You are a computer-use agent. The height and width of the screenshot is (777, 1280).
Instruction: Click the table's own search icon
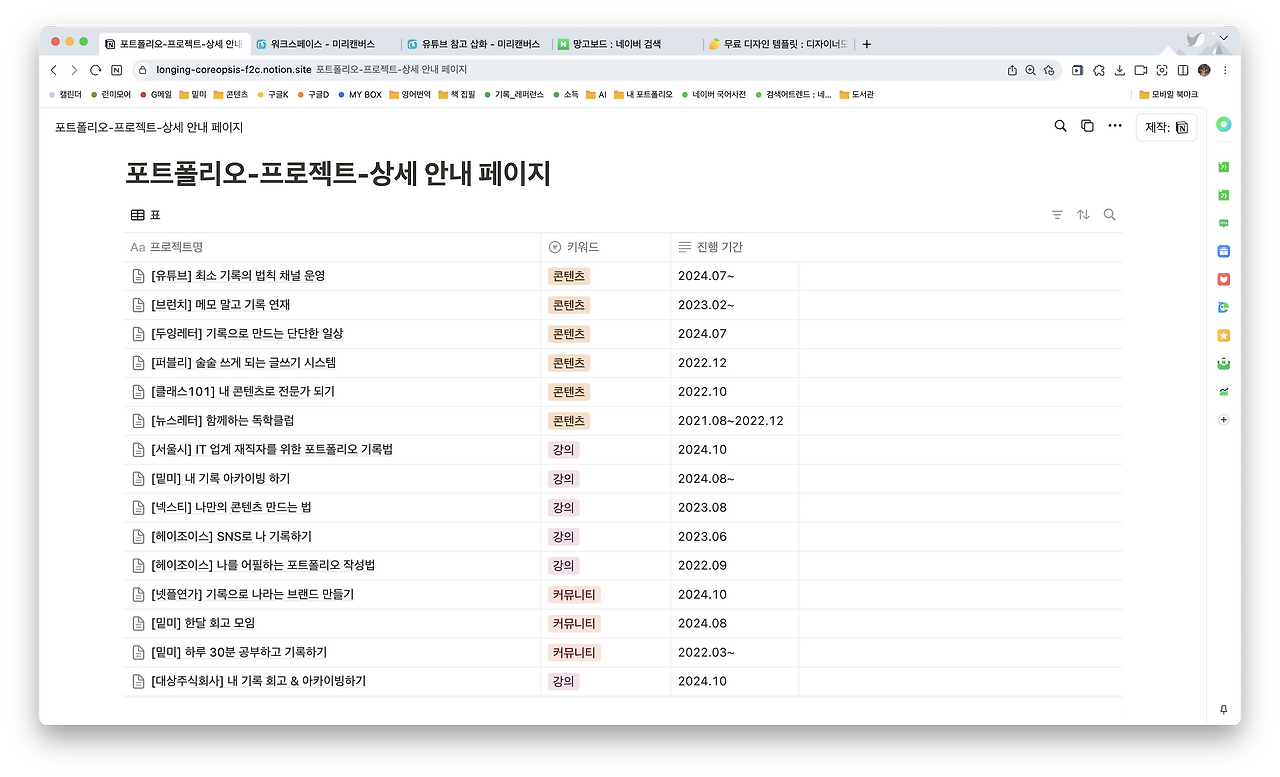click(x=1109, y=214)
